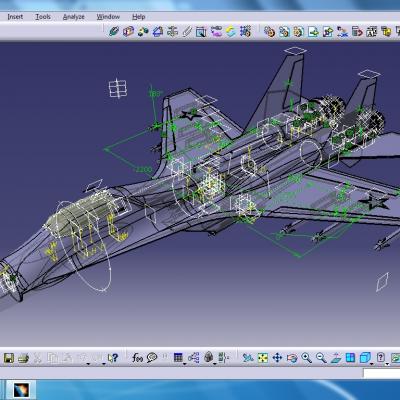Open the Analyze menu
This screenshot has width=400, height=400.
pyautogui.click(x=73, y=17)
